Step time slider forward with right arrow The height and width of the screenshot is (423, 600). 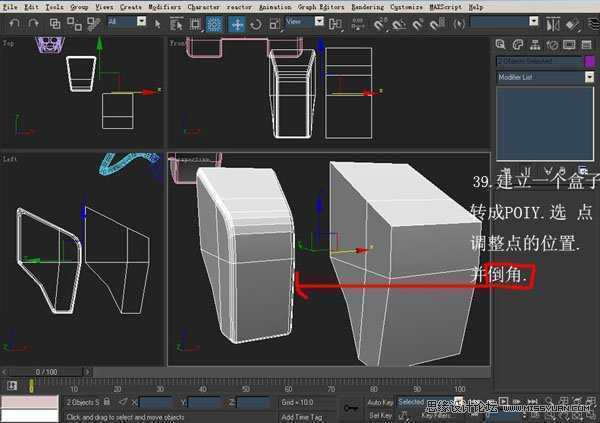point(88,372)
